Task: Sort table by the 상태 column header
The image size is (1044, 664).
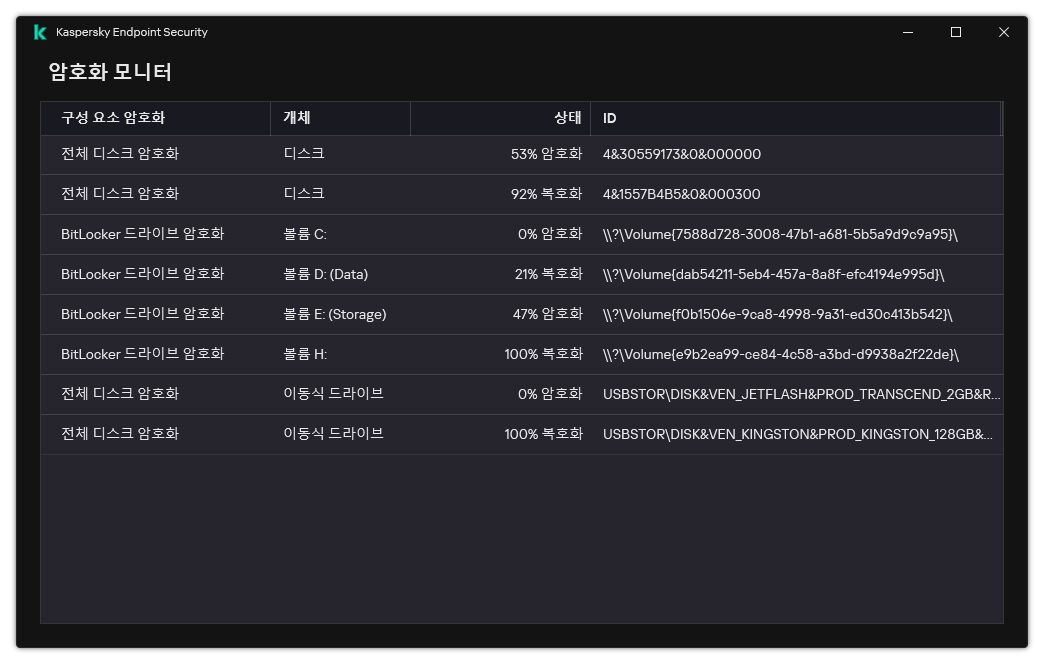Action: pos(569,118)
